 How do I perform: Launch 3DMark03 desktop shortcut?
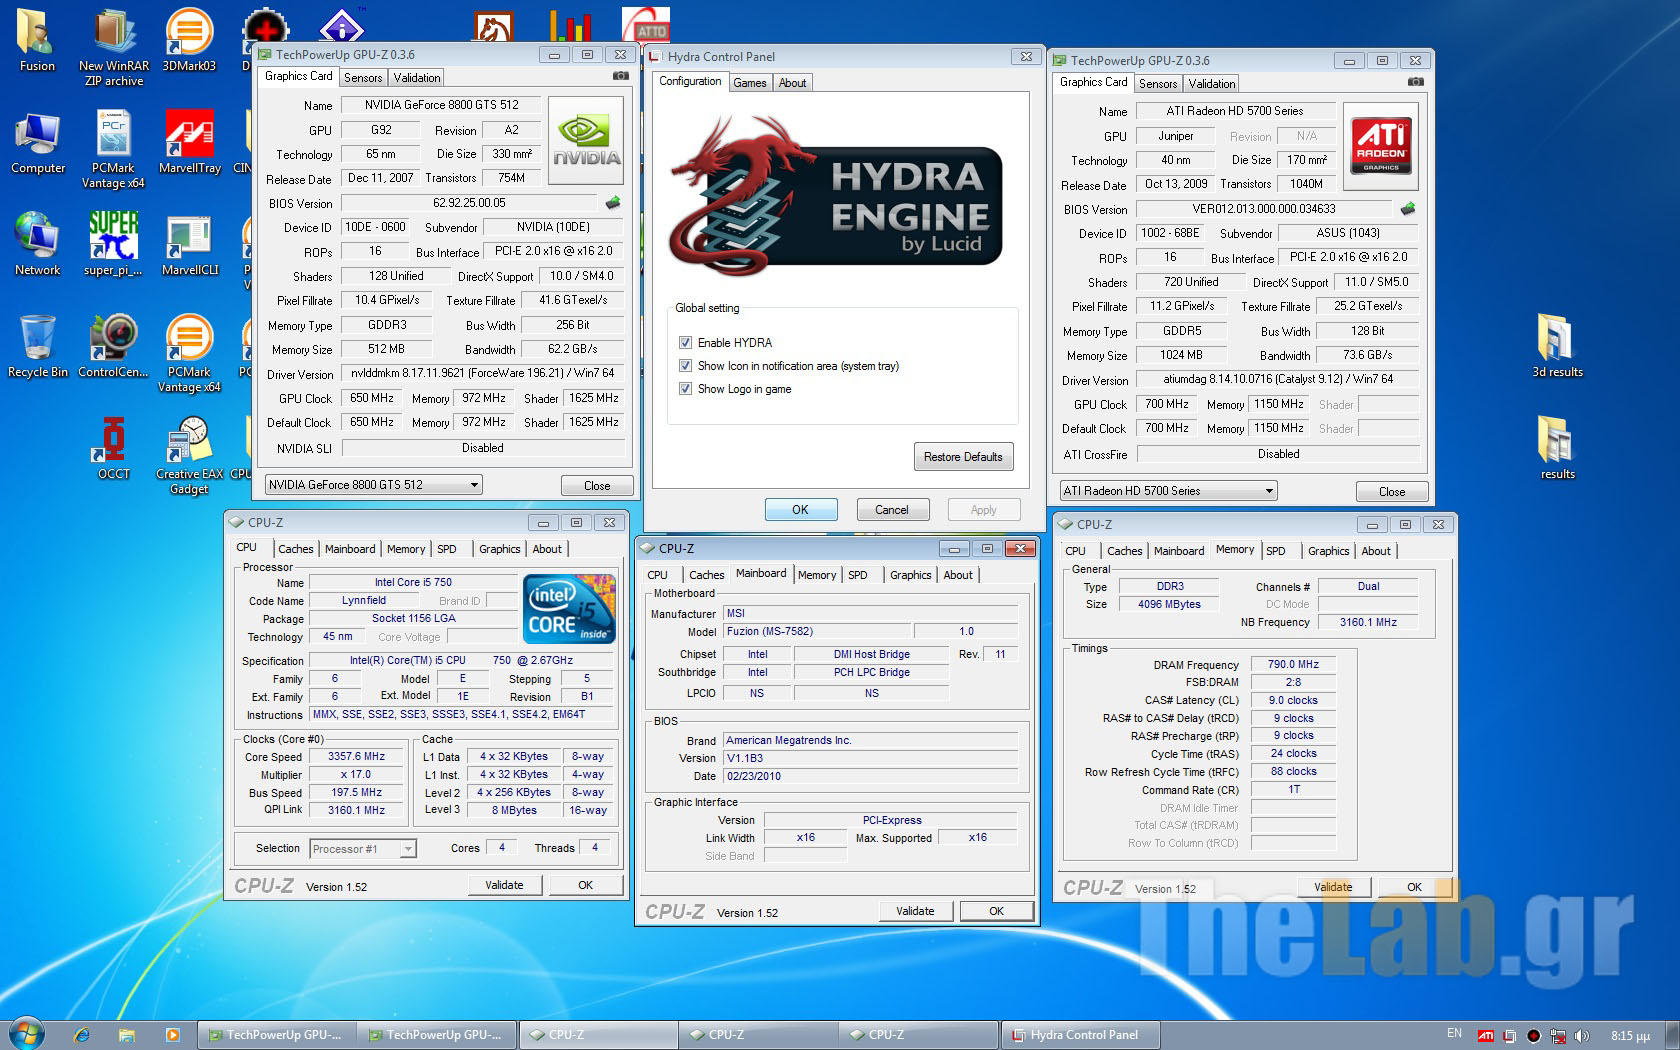coord(189,40)
